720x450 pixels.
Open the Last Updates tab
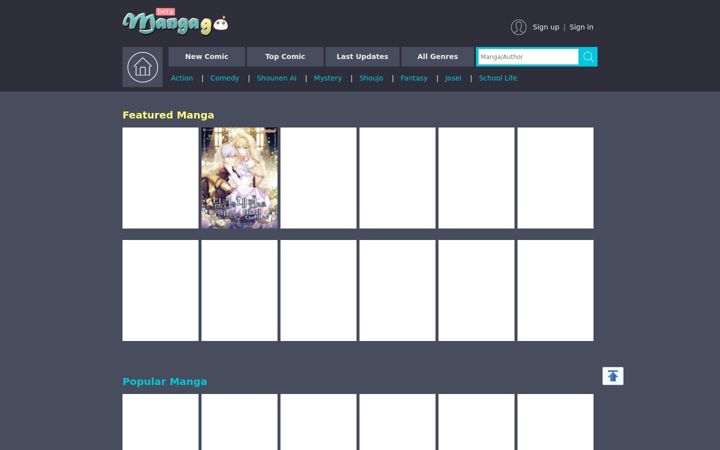tap(362, 56)
